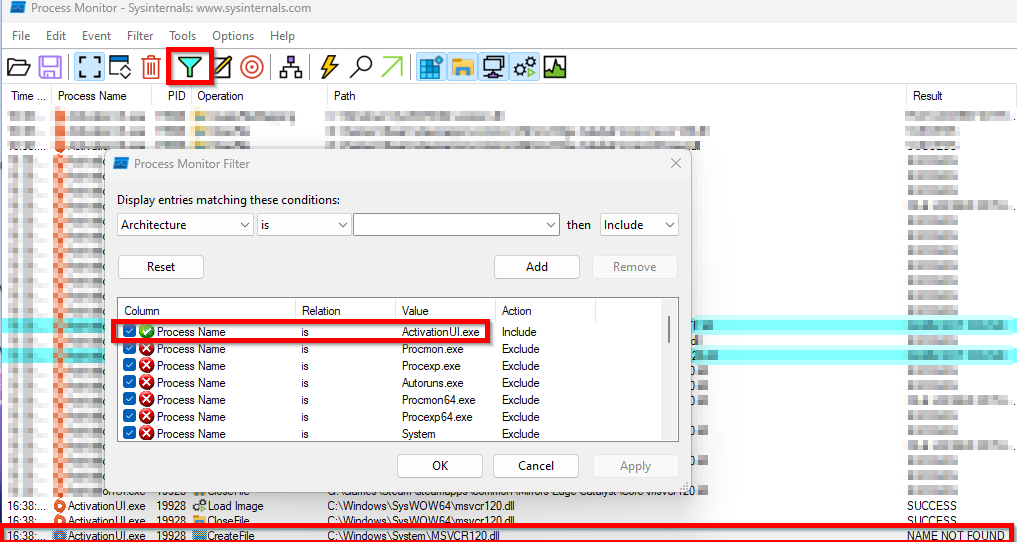The image size is (1017, 542).
Task: Uncheck the Procexp64.exe filter checkbox
Action: [130, 416]
